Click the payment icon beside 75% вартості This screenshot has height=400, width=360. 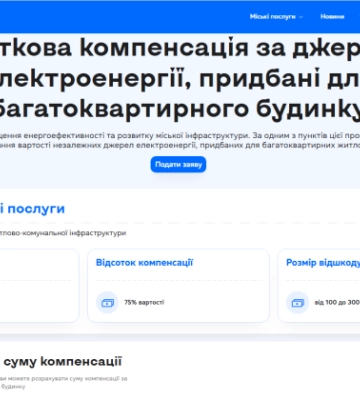click(107, 302)
